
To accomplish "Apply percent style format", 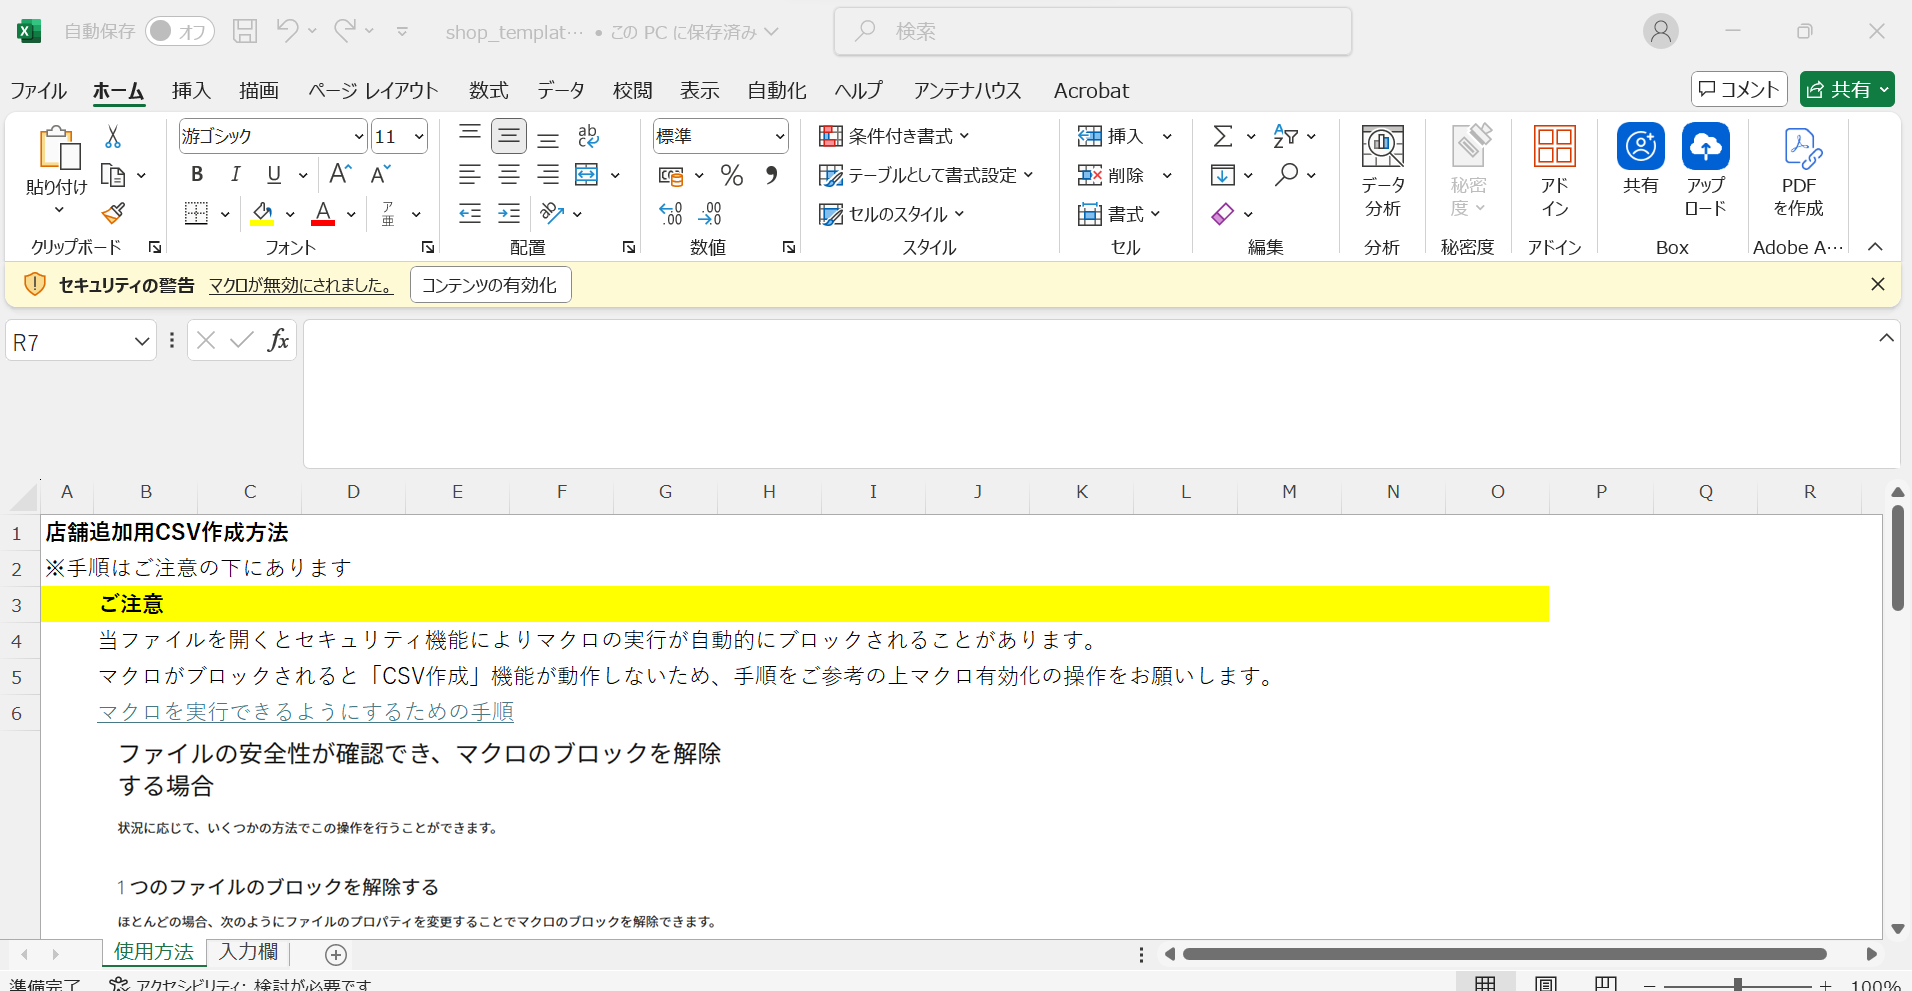I will coord(732,175).
